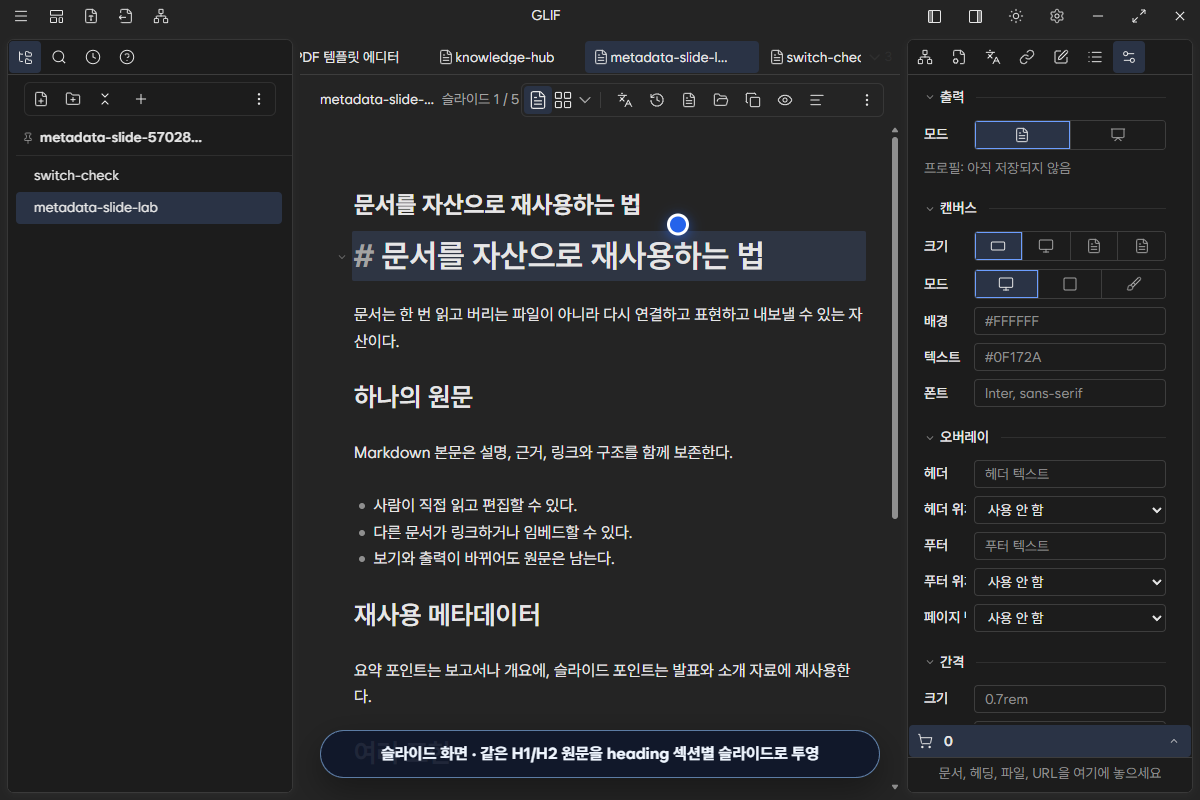Create a new folder in the sidebar

(x=73, y=99)
